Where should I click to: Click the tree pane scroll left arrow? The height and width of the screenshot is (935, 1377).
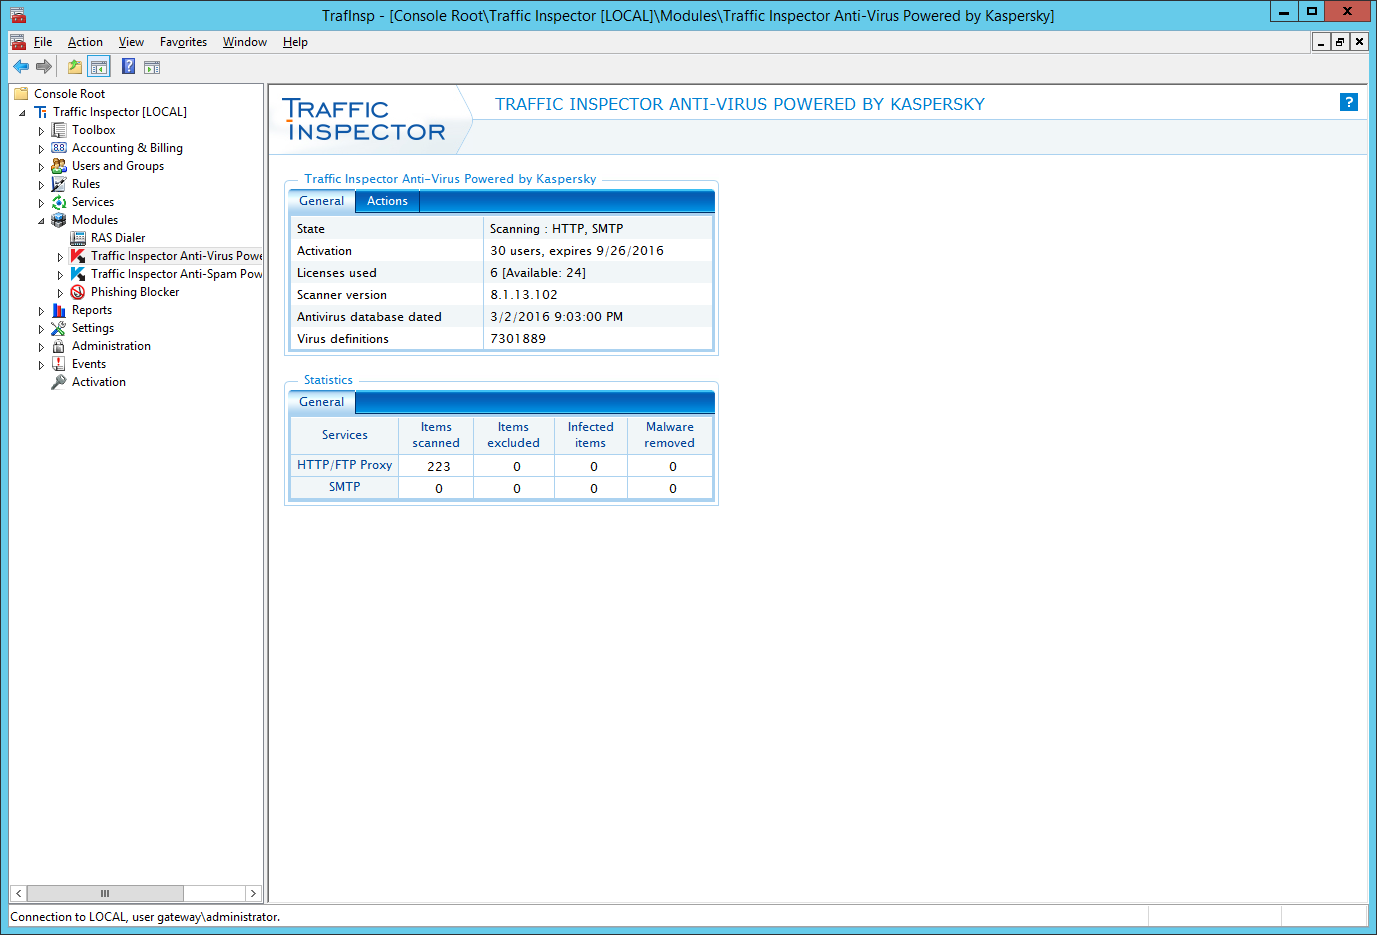(18, 893)
